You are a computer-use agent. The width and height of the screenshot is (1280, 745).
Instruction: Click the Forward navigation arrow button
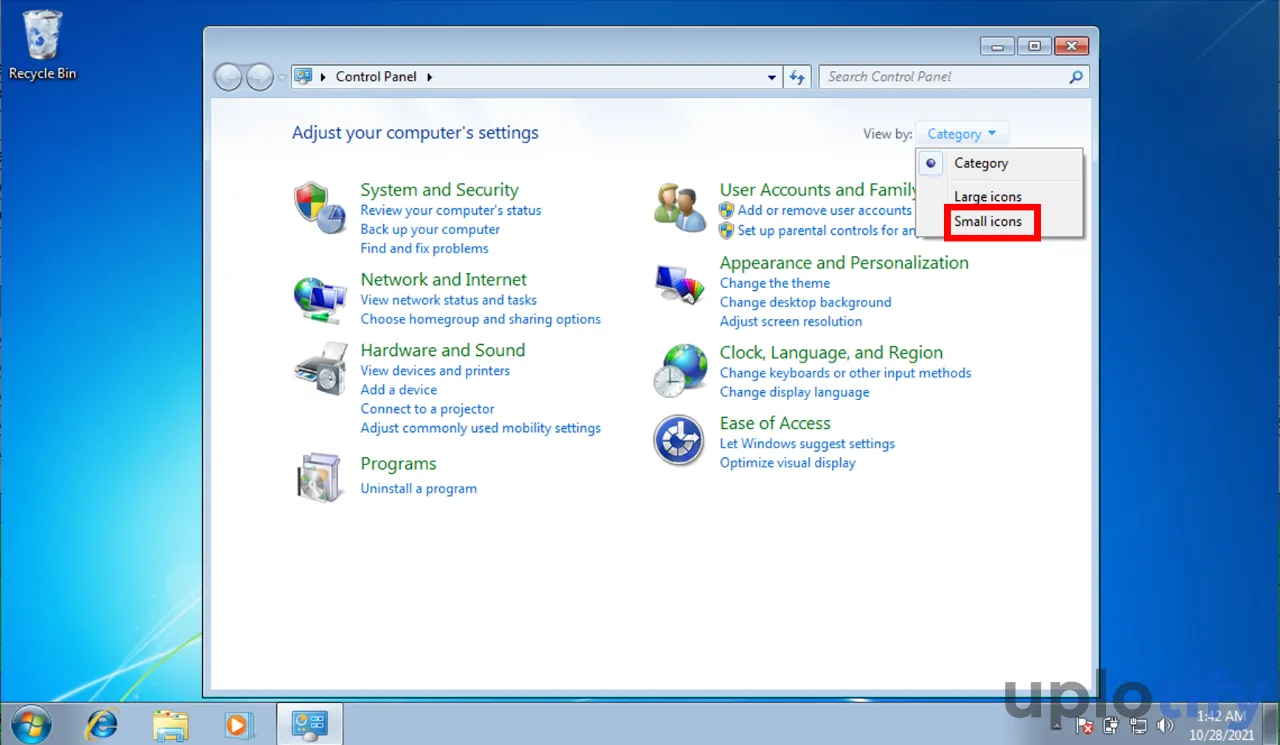tap(260, 77)
